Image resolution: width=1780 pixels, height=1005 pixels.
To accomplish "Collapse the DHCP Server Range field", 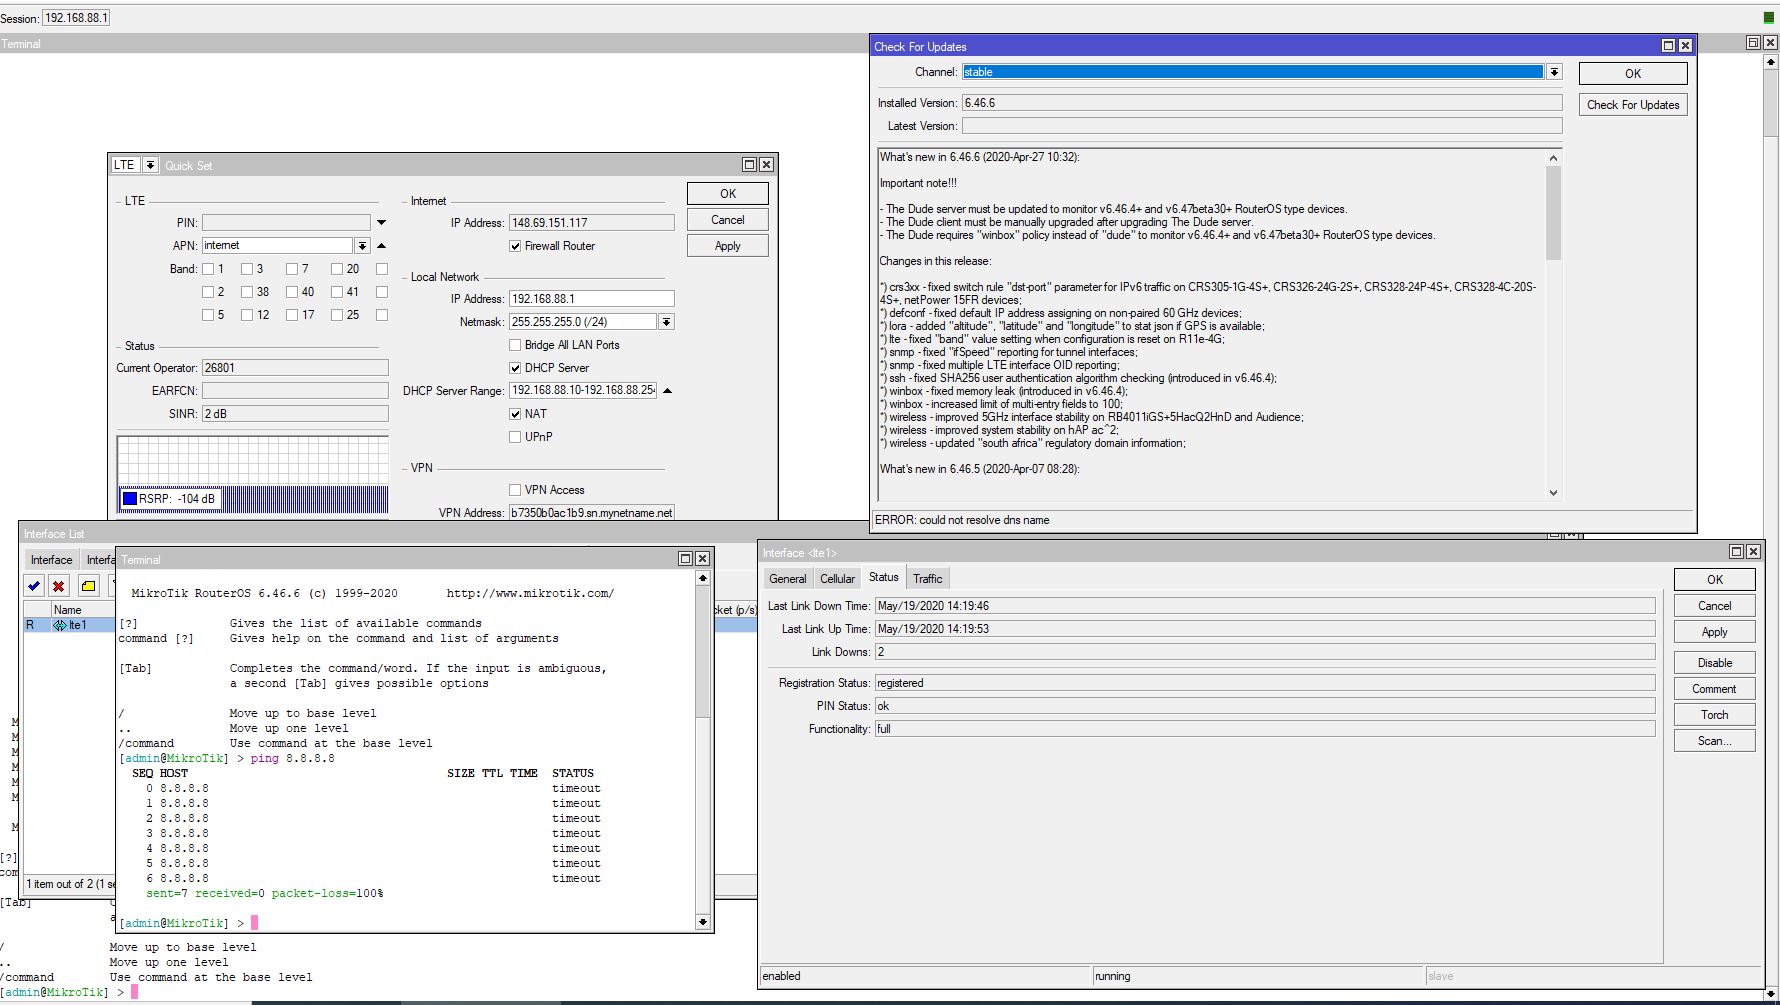I will [668, 391].
